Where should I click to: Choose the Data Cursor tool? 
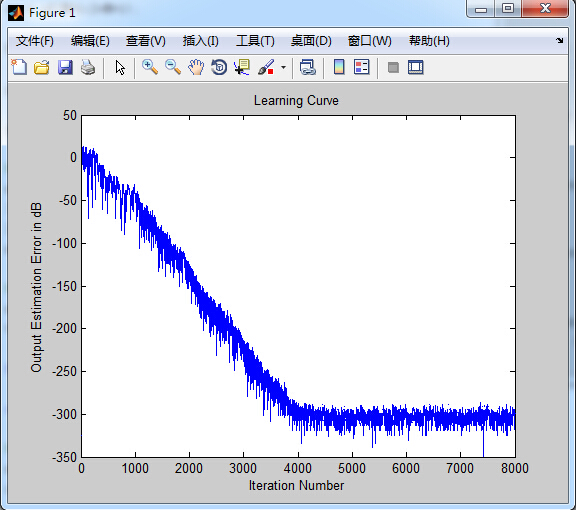click(x=242, y=68)
